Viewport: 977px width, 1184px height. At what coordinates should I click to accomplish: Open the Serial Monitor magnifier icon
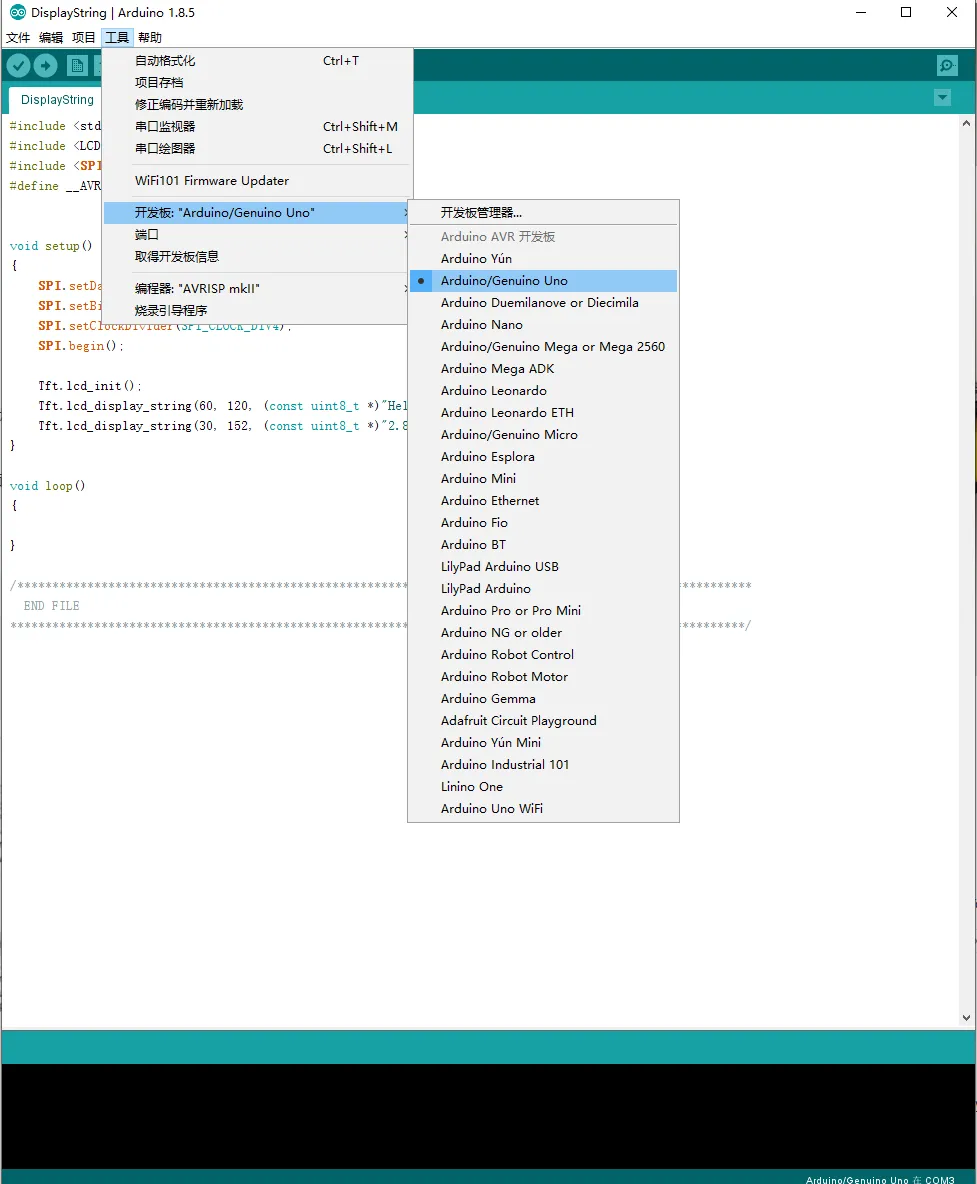947,65
